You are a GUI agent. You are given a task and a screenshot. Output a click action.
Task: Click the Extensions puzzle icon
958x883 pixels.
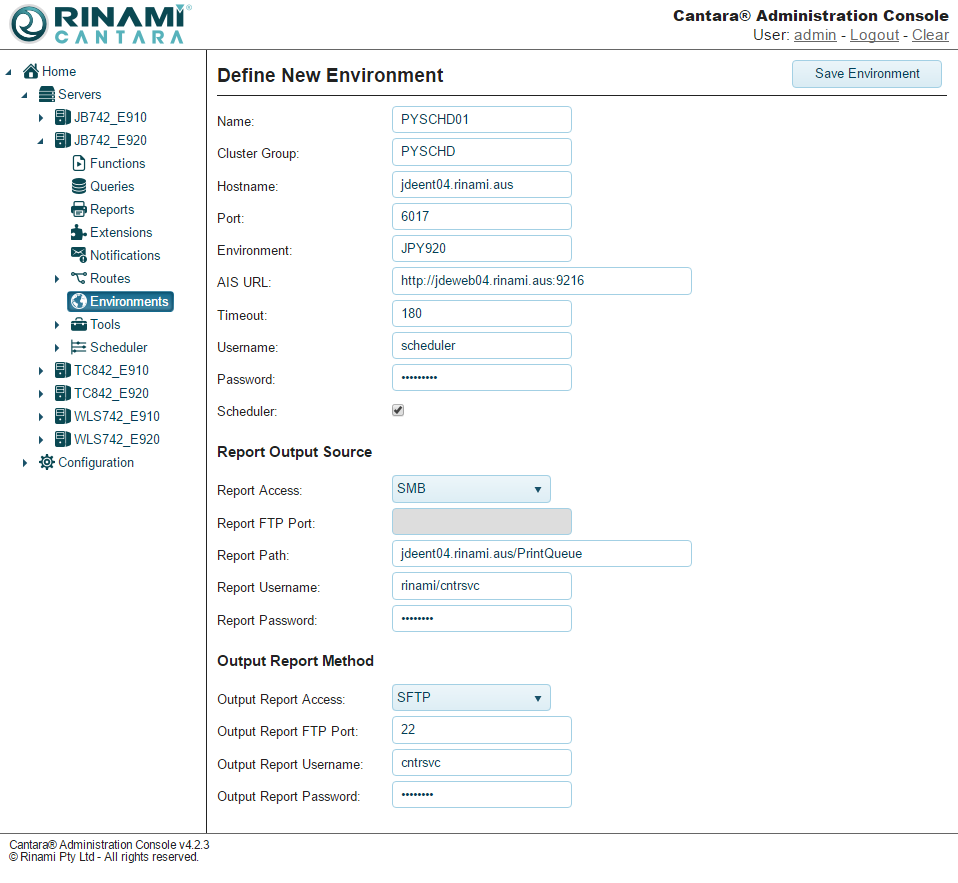[x=79, y=233]
